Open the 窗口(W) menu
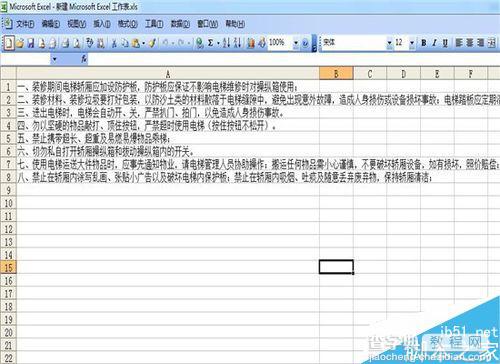Image resolution: width=500 pixels, height=364 pixels. (207, 24)
